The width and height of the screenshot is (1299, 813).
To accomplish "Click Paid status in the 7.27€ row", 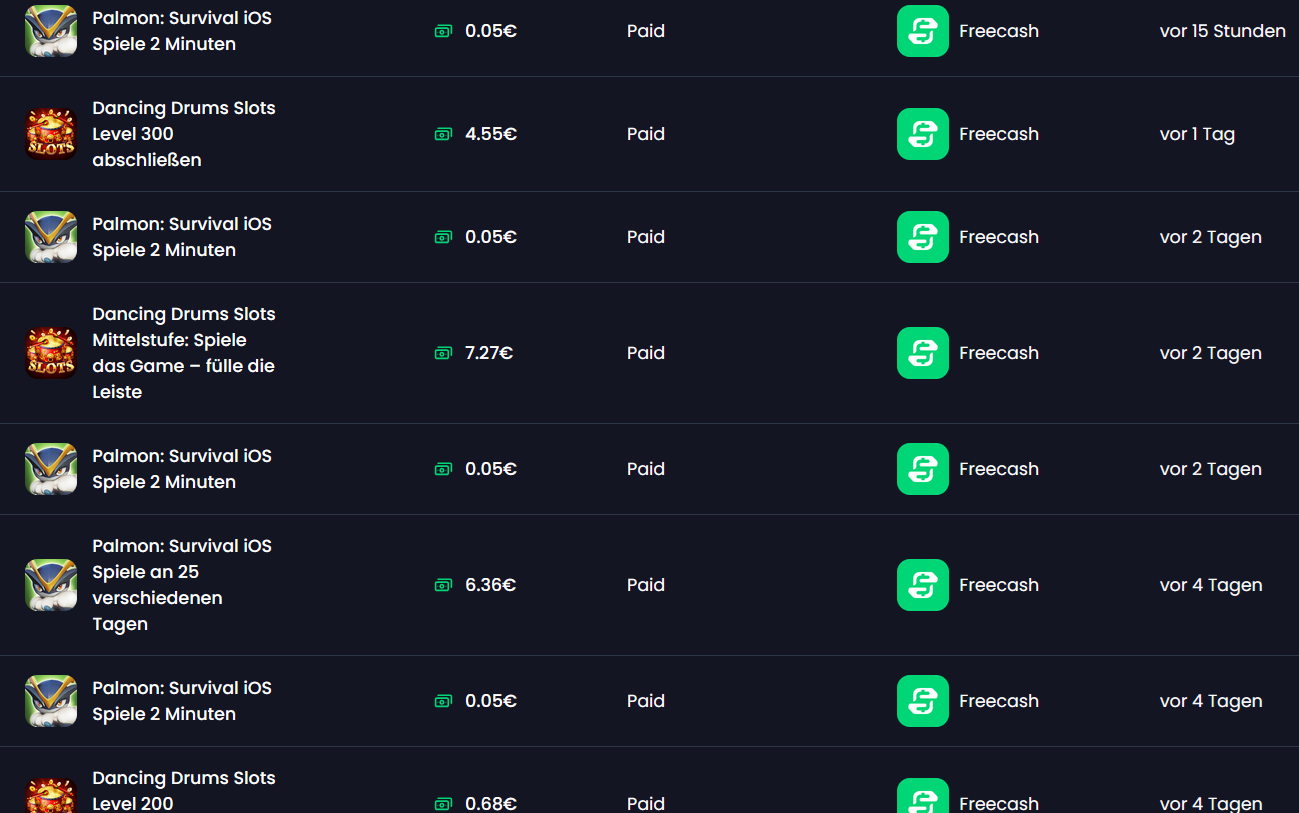I will point(646,353).
